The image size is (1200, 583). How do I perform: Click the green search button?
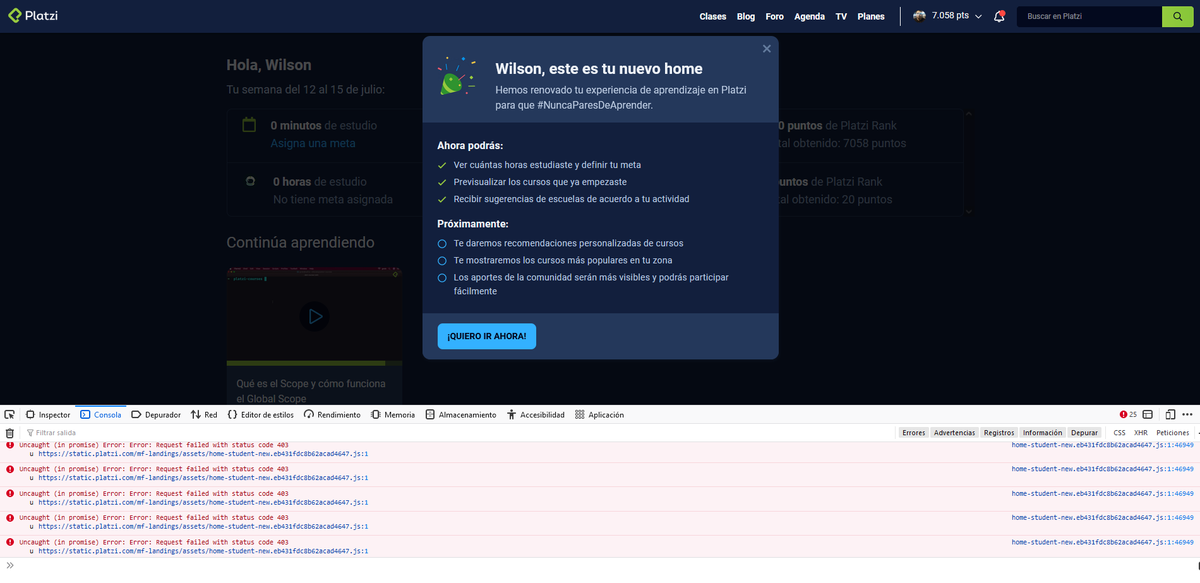coord(1177,16)
